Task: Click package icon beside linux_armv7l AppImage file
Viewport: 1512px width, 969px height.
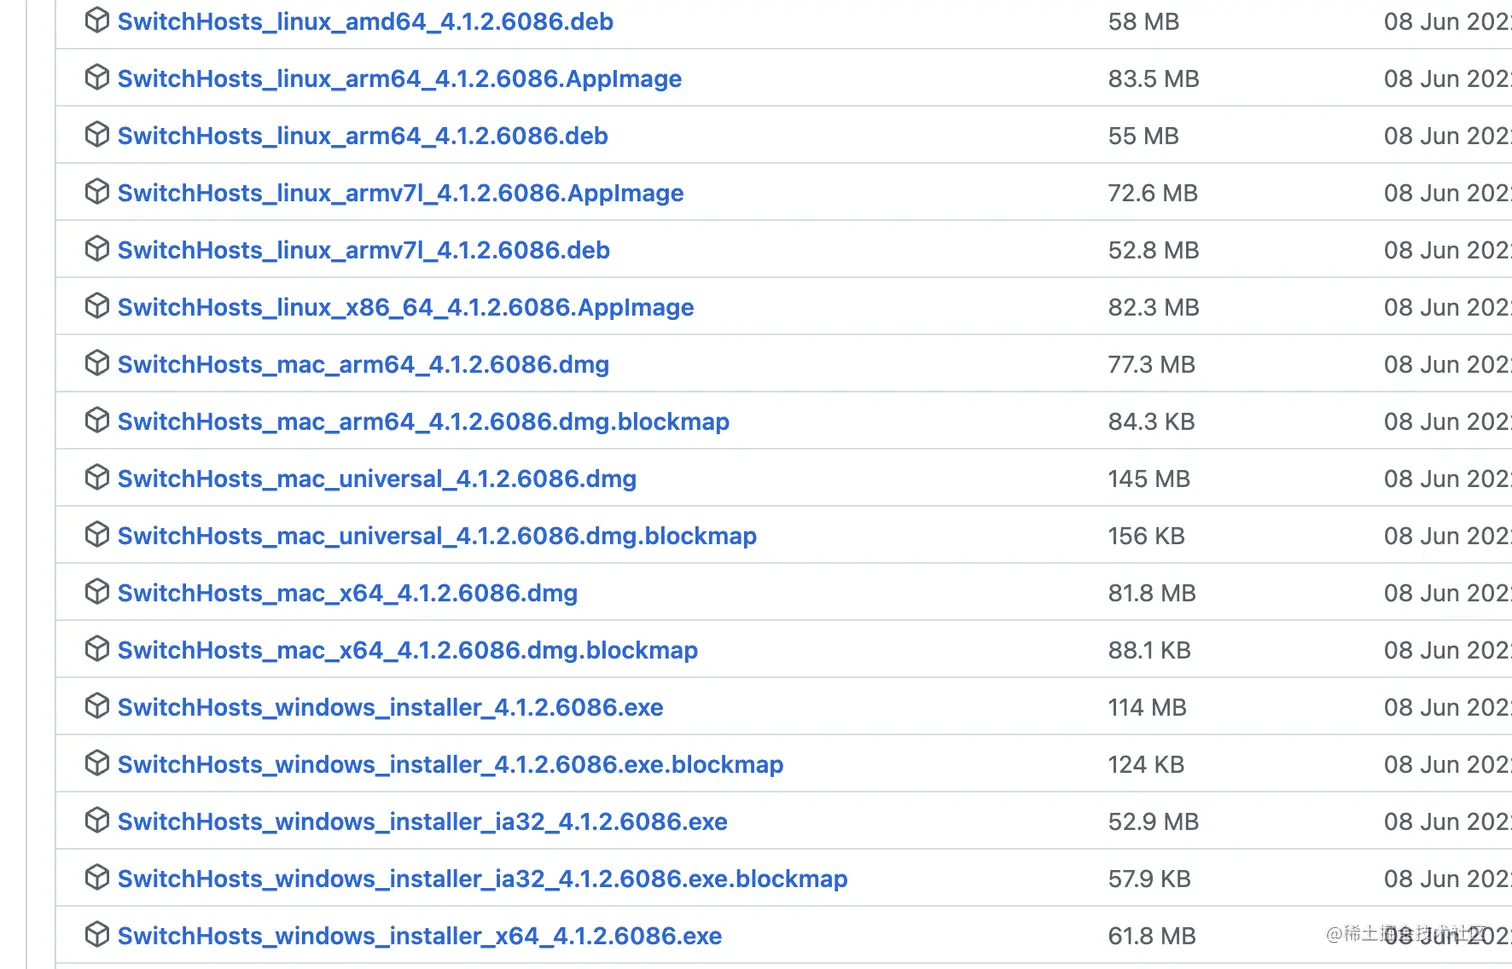Action: (97, 191)
